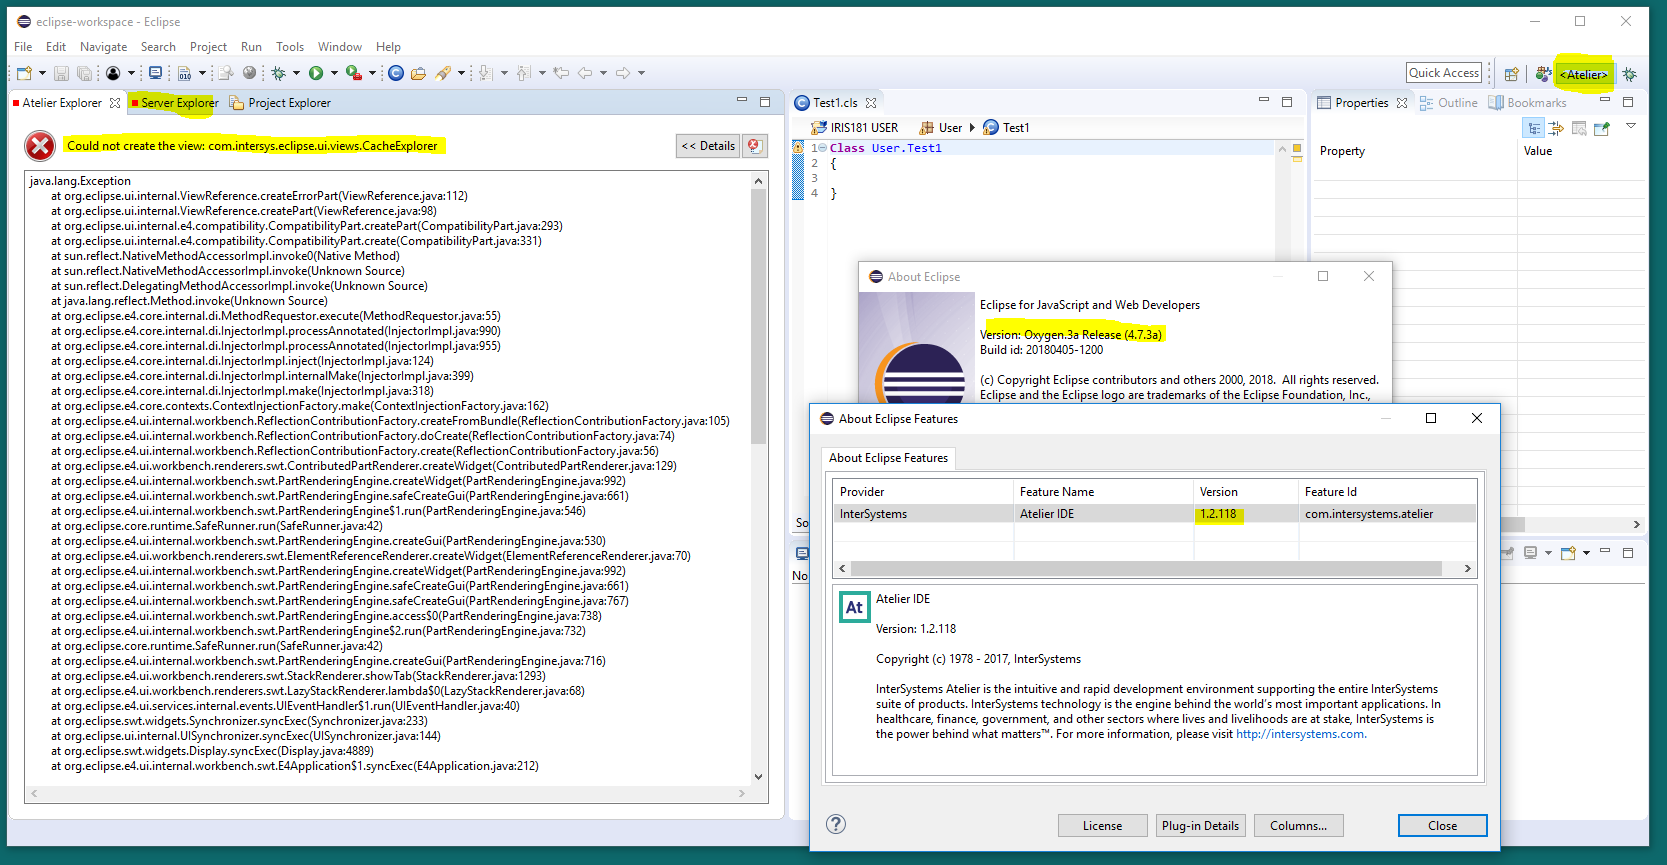Click the Plug-in Details button
Image resolution: width=1667 pixels, height=865 pixels.
pyautogui.click(x=1200, y=826)
